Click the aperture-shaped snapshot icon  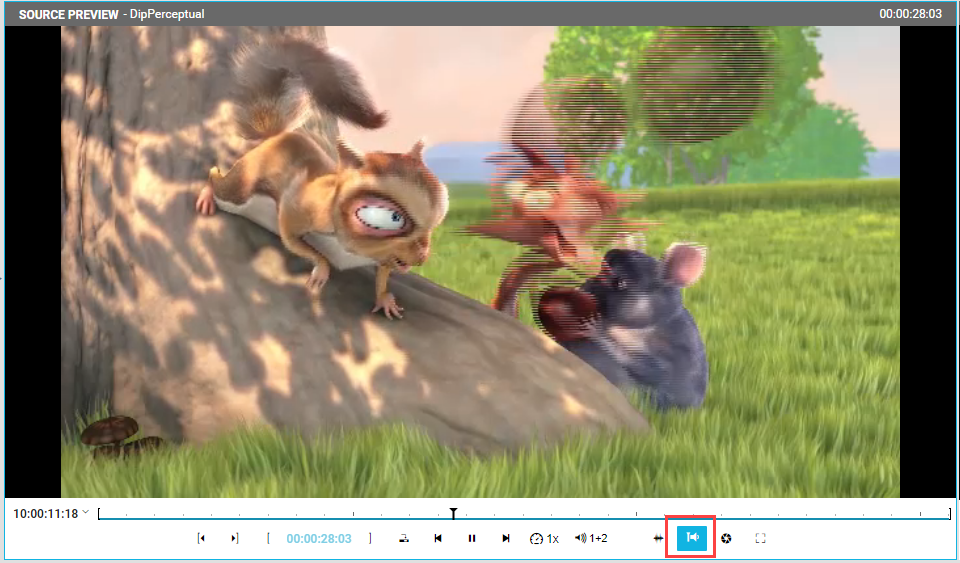[x=726, y=538]
